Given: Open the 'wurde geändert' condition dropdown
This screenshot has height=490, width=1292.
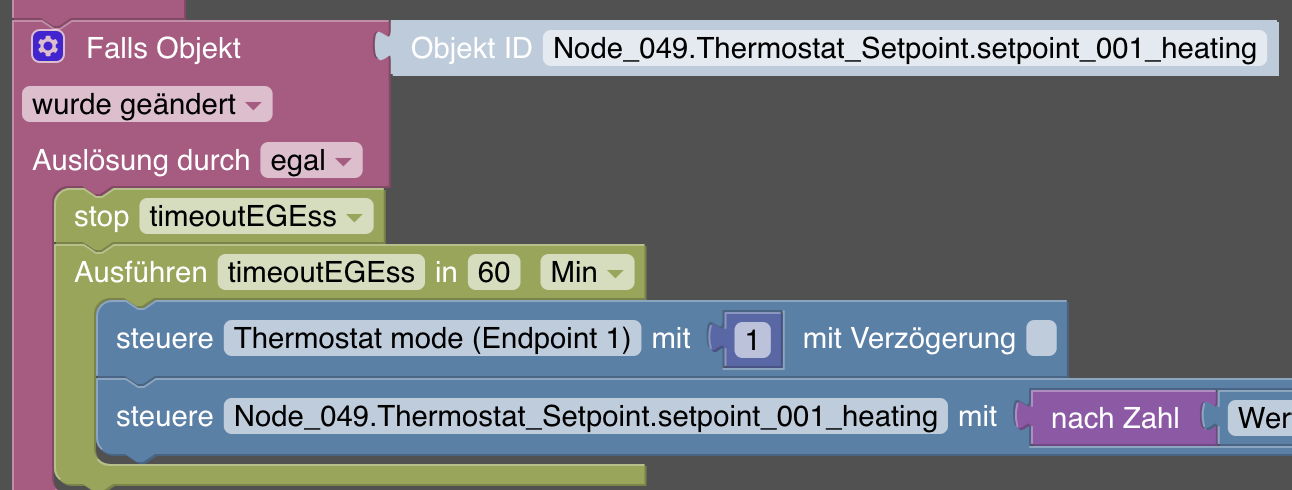Looking at the screenshot, I should [x=146, y=105].
